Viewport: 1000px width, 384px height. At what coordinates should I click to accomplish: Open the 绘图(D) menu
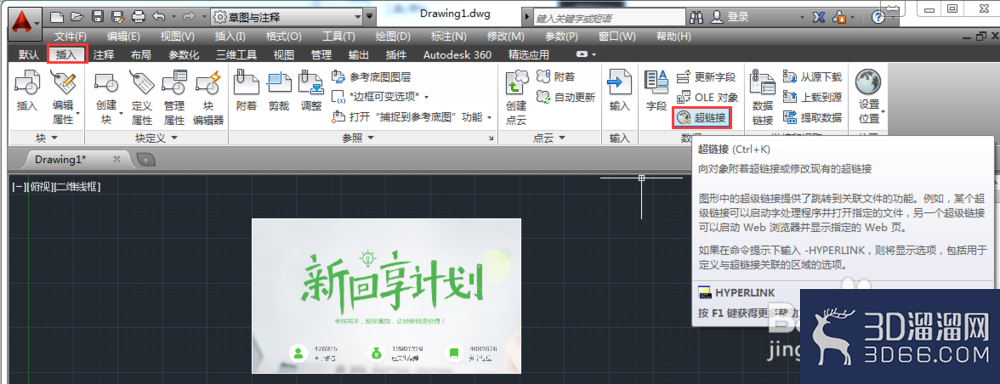pyautogui.click(x=393, y=36)
